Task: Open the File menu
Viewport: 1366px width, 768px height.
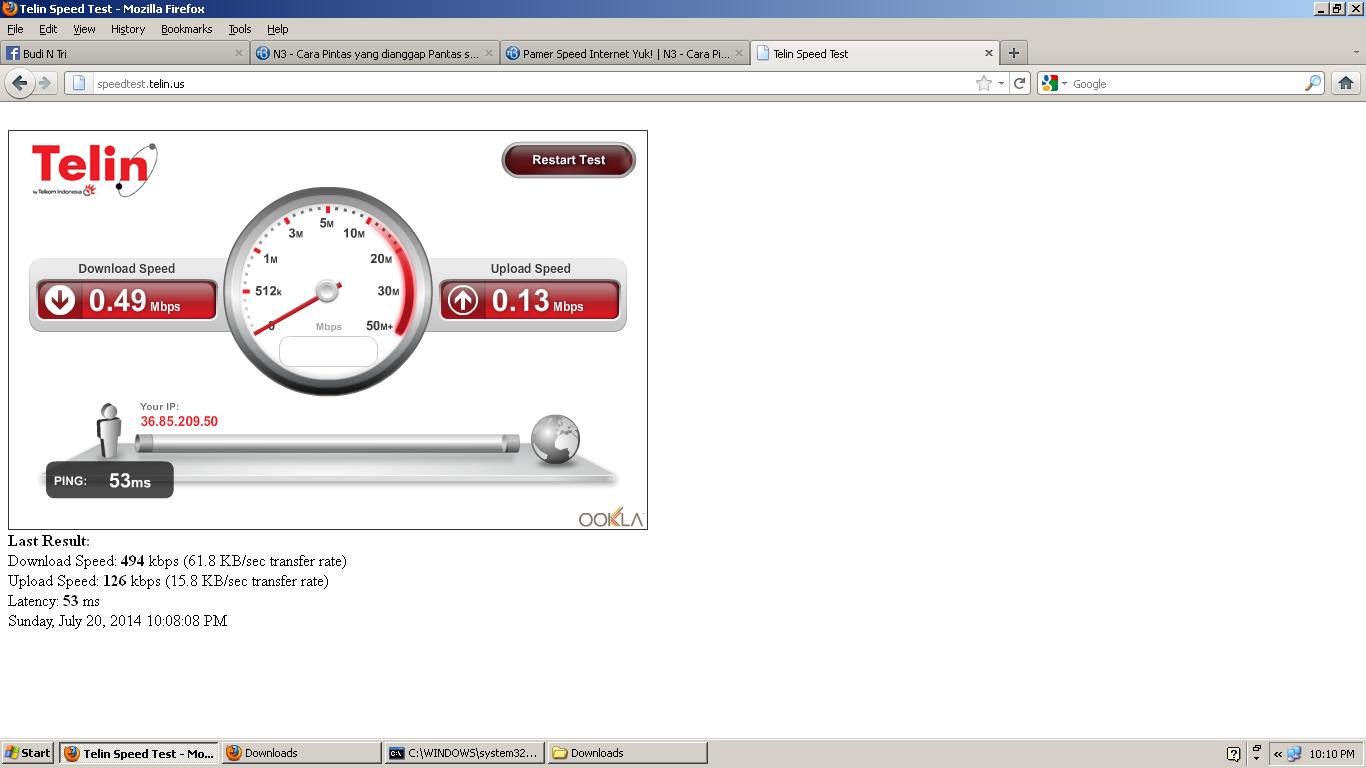Action: point(15,29)
